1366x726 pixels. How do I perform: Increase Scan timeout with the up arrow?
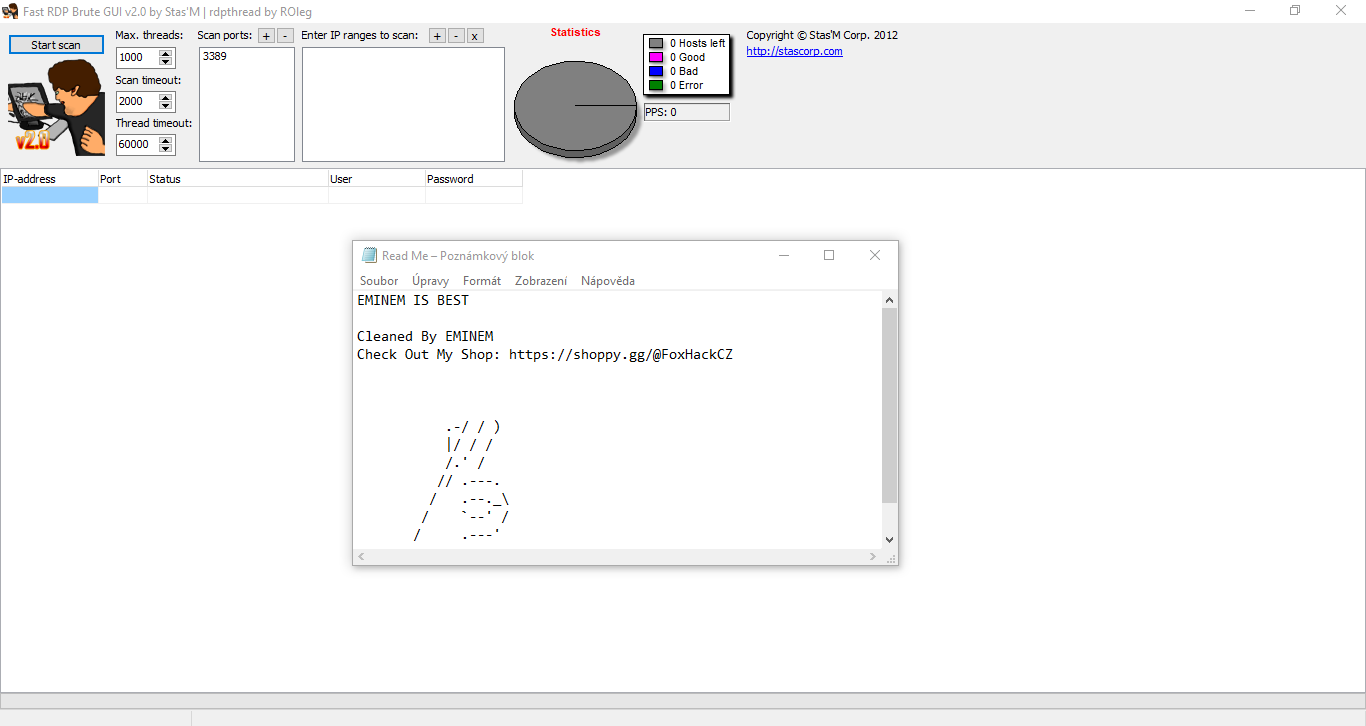166,97
